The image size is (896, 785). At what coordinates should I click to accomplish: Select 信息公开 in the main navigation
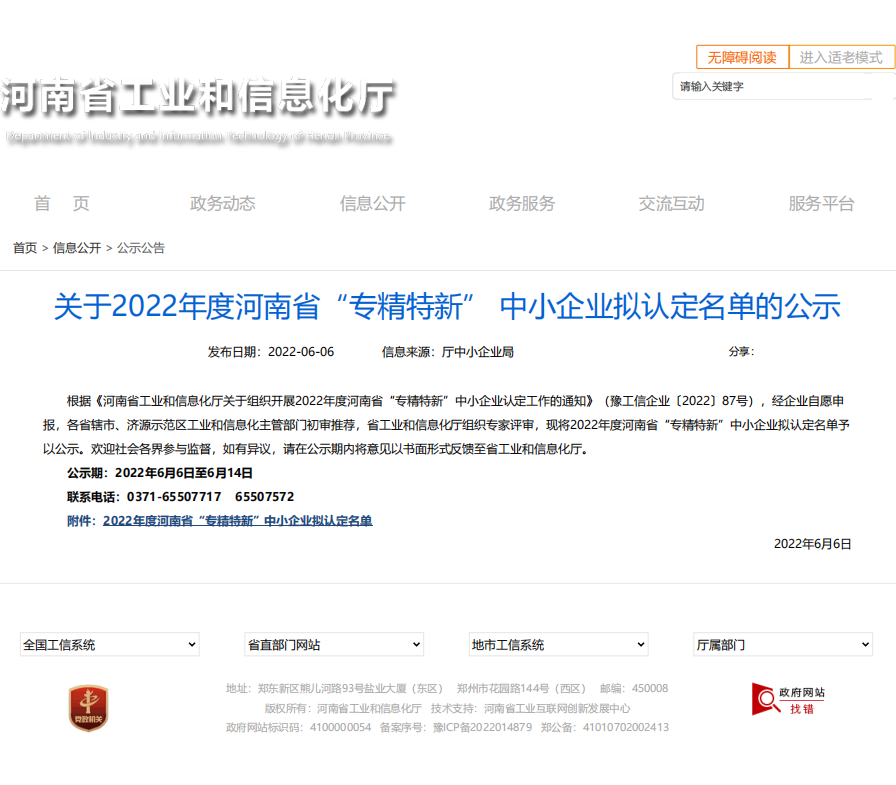coord(373,204)
